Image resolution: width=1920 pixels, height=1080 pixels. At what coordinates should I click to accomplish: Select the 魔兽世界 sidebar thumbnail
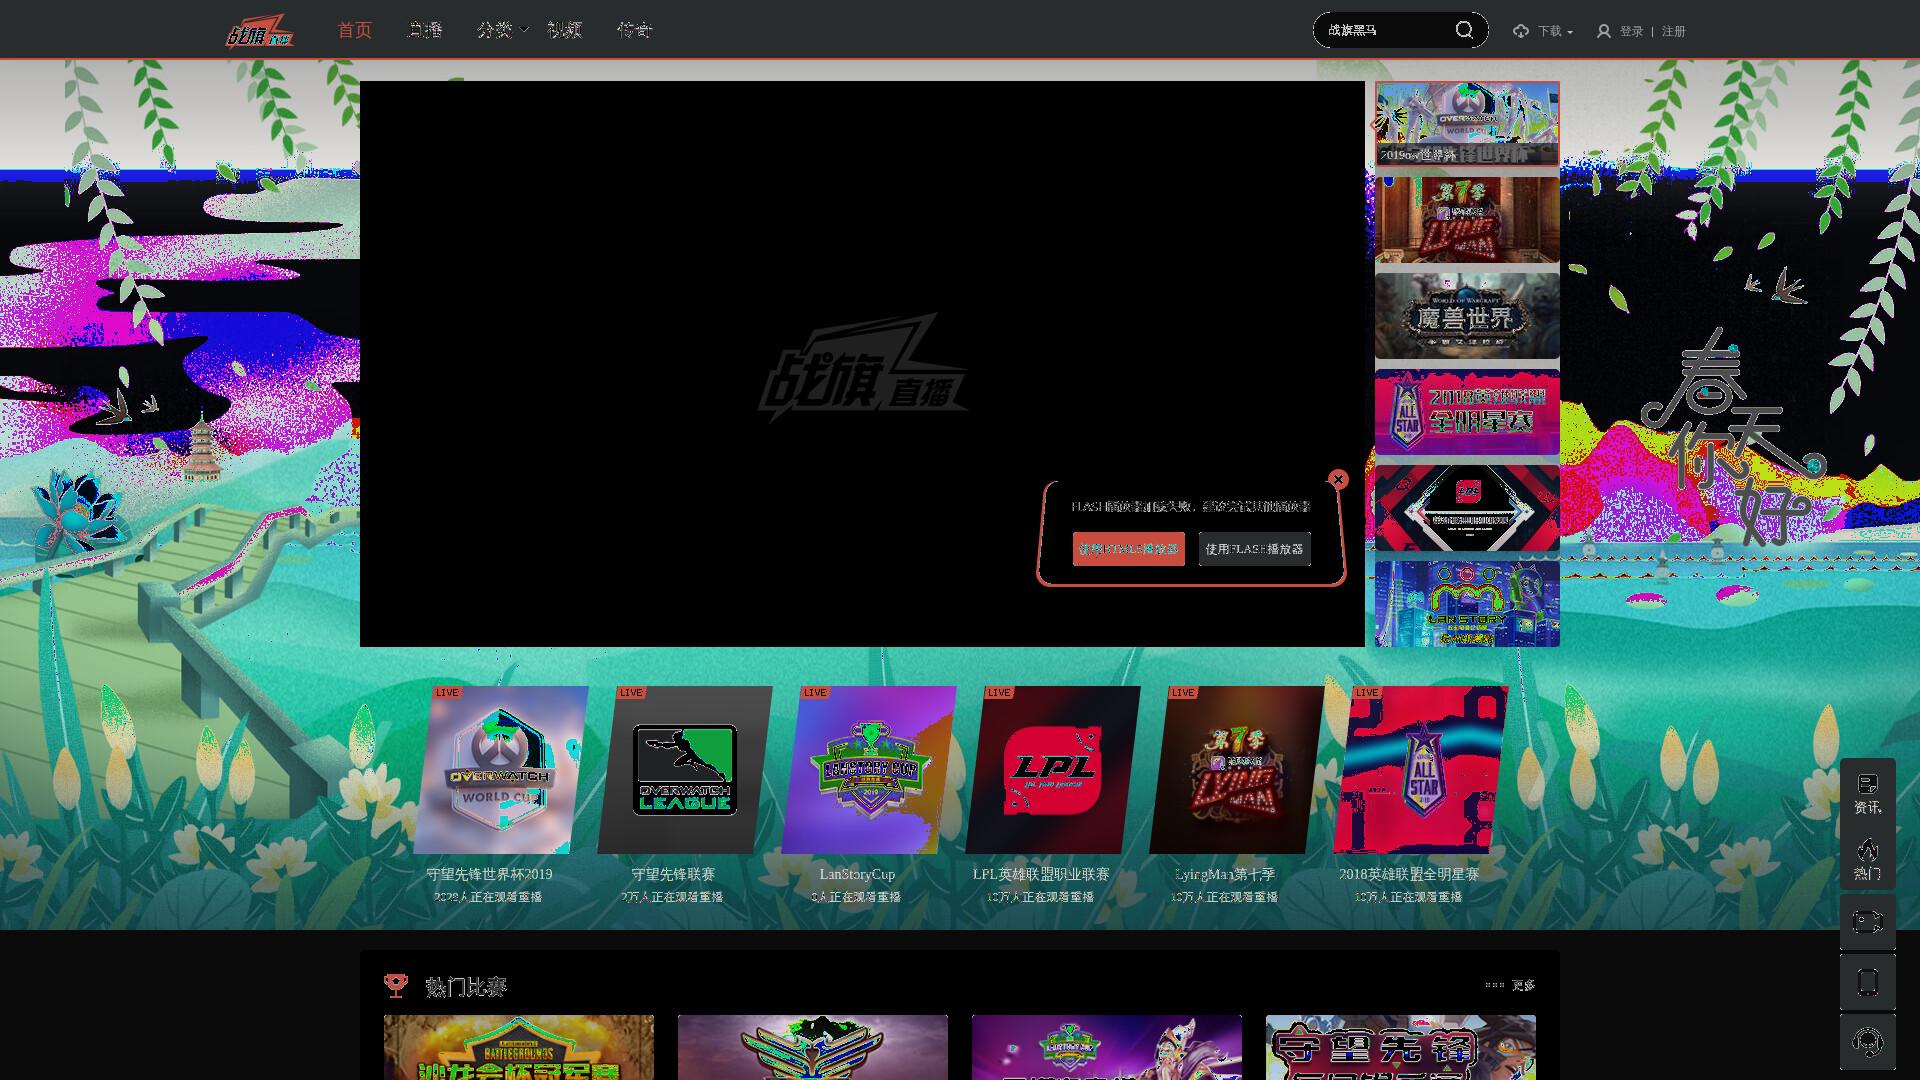pos(1467,316)
